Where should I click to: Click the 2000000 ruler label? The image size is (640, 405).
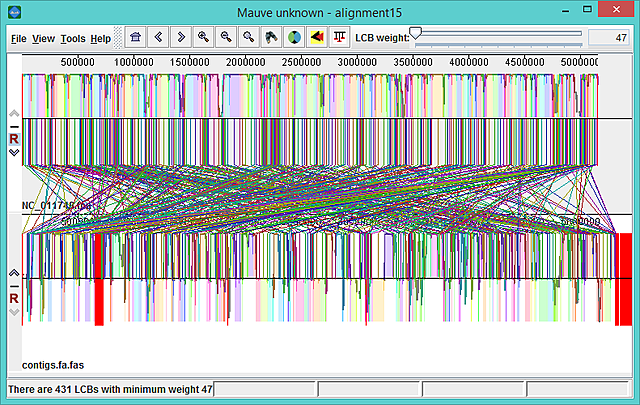(245, 62)
